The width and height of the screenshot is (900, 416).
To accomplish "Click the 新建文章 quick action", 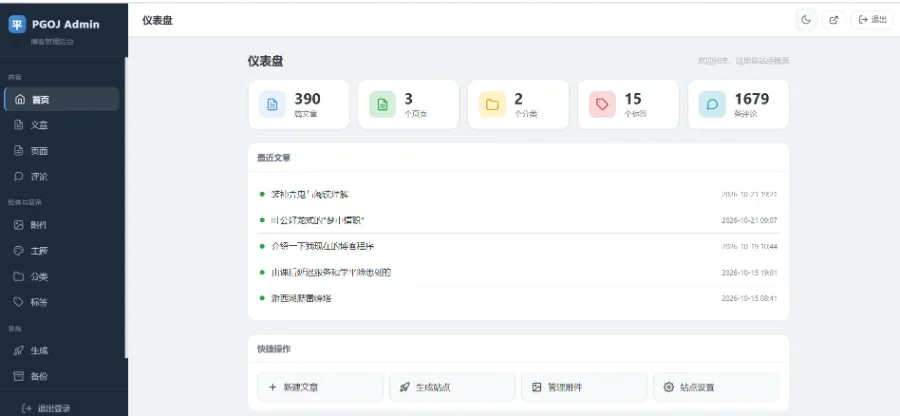I will (320, 387).
